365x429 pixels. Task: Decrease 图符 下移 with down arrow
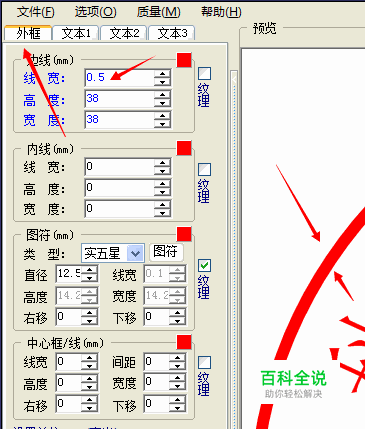(177, 321)
